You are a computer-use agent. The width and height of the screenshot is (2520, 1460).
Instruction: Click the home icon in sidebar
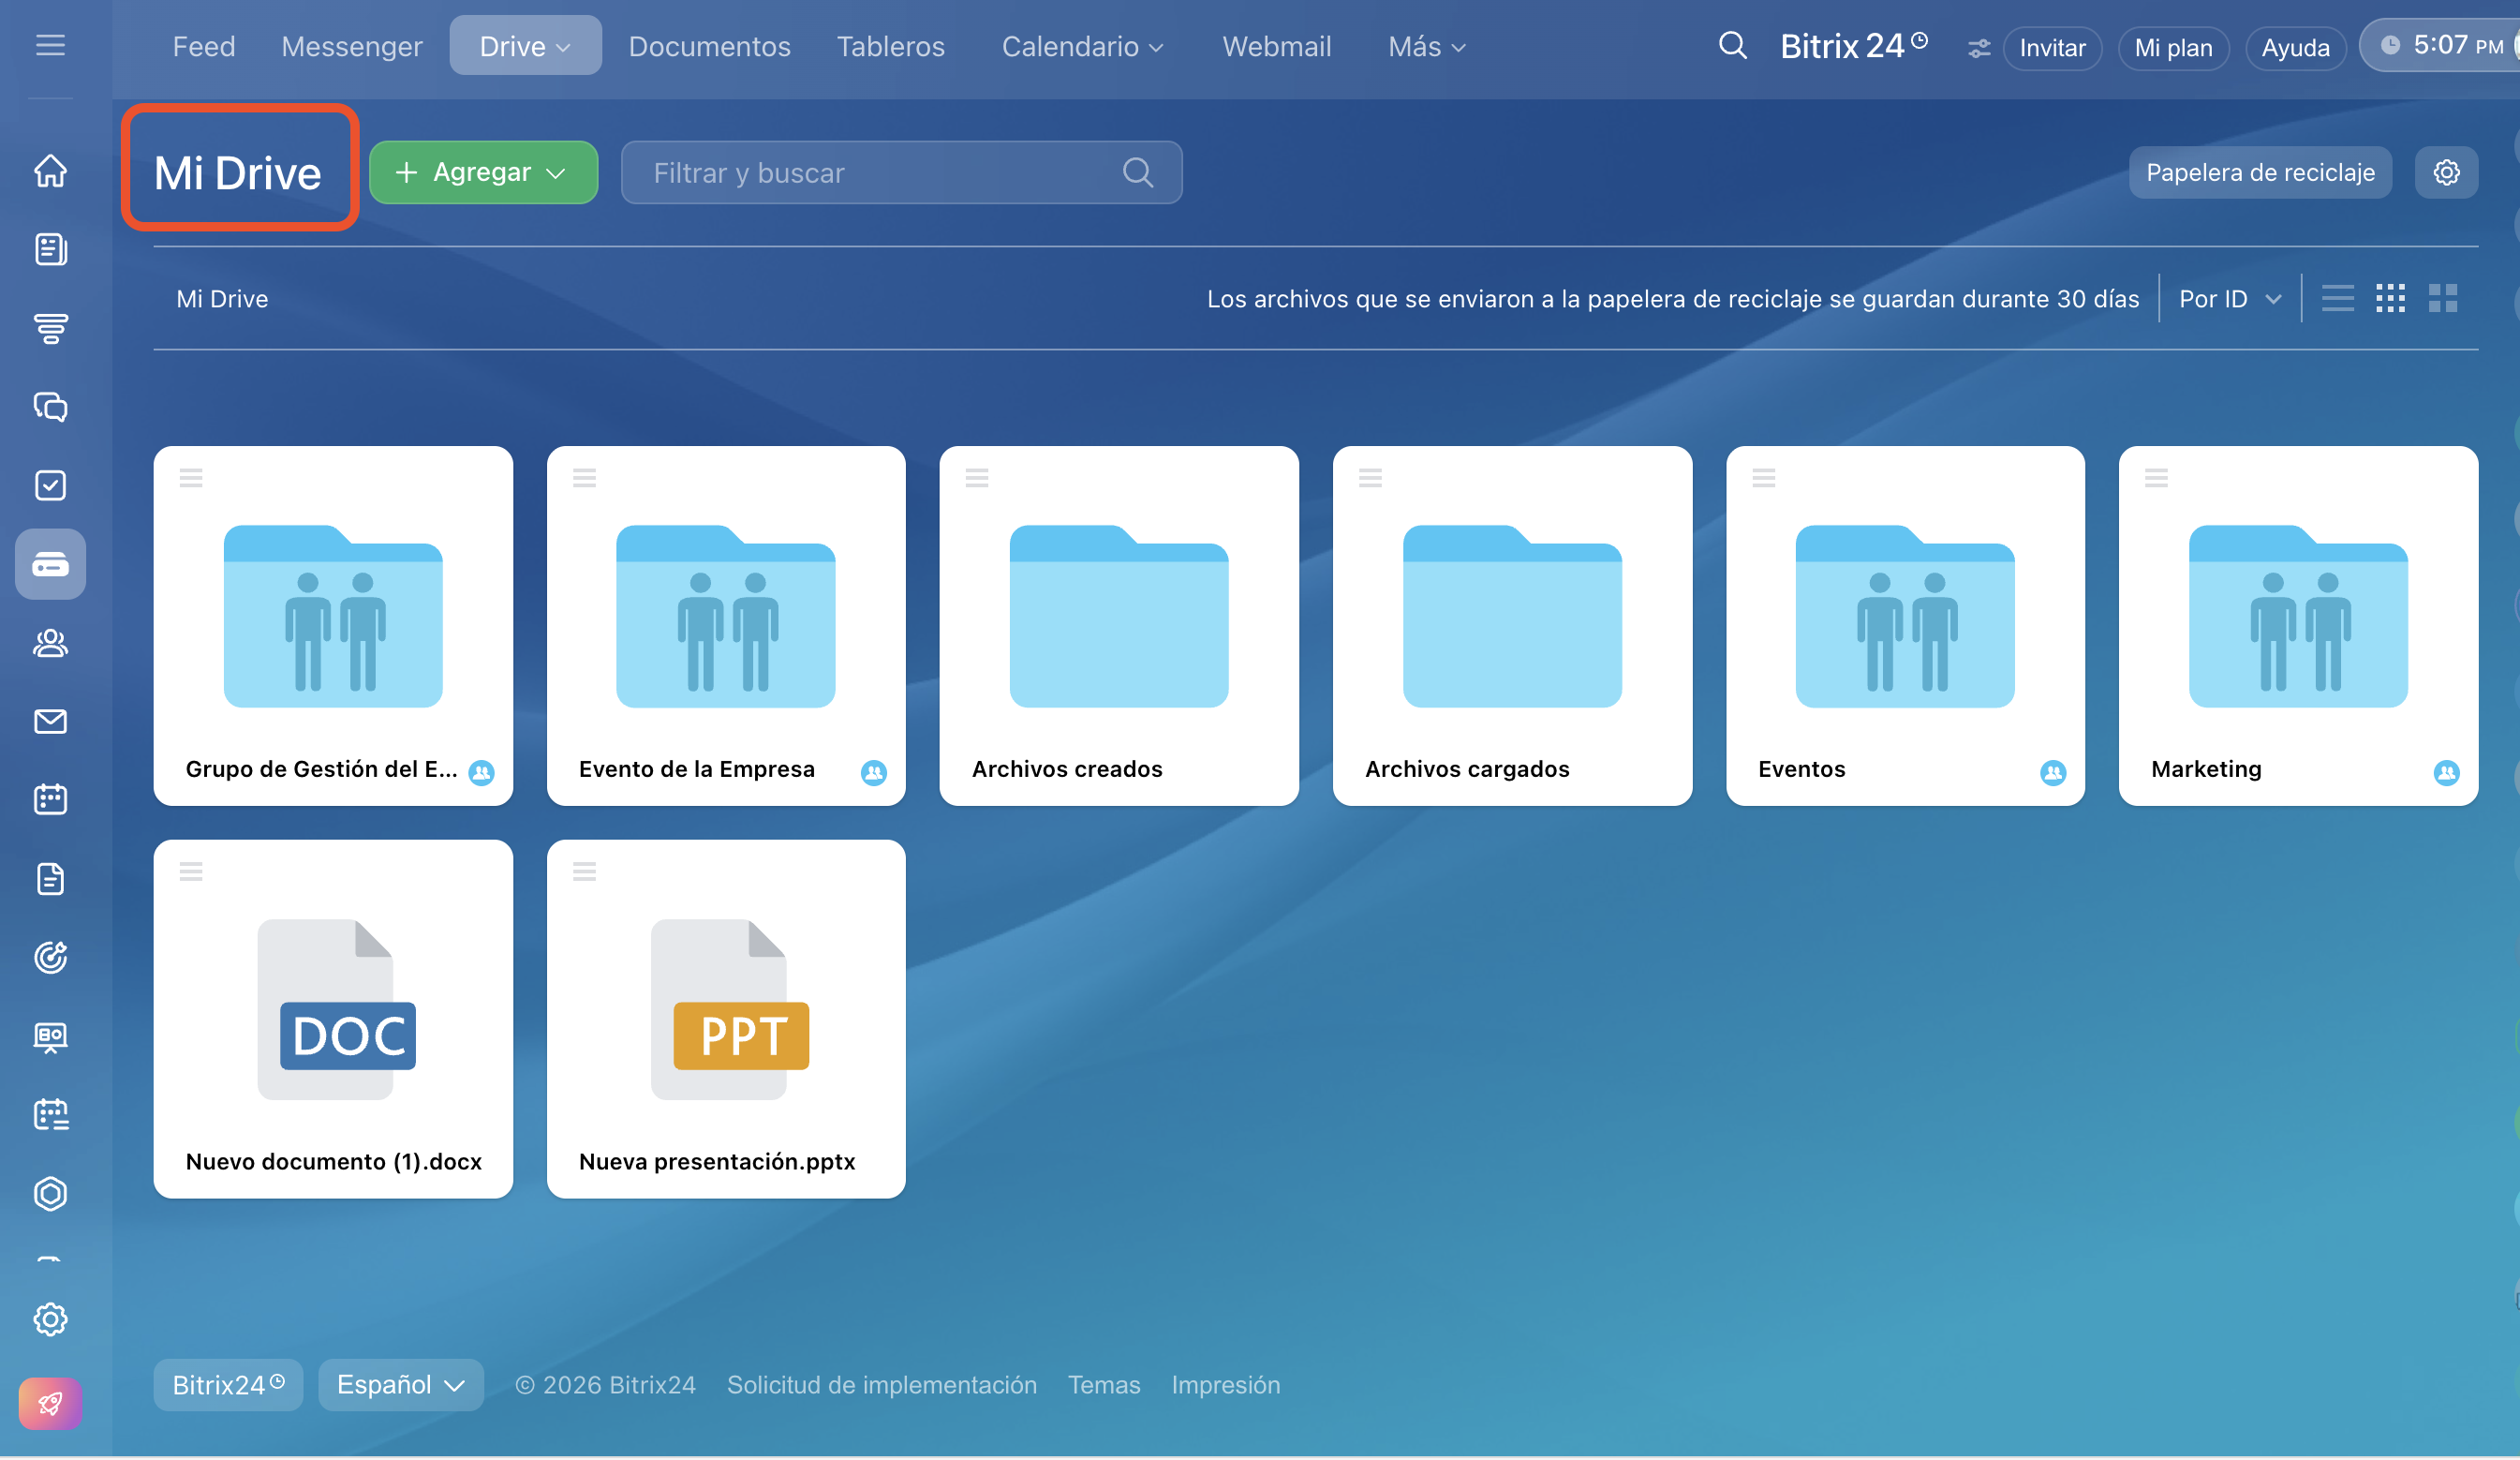[x=50, y=171]
